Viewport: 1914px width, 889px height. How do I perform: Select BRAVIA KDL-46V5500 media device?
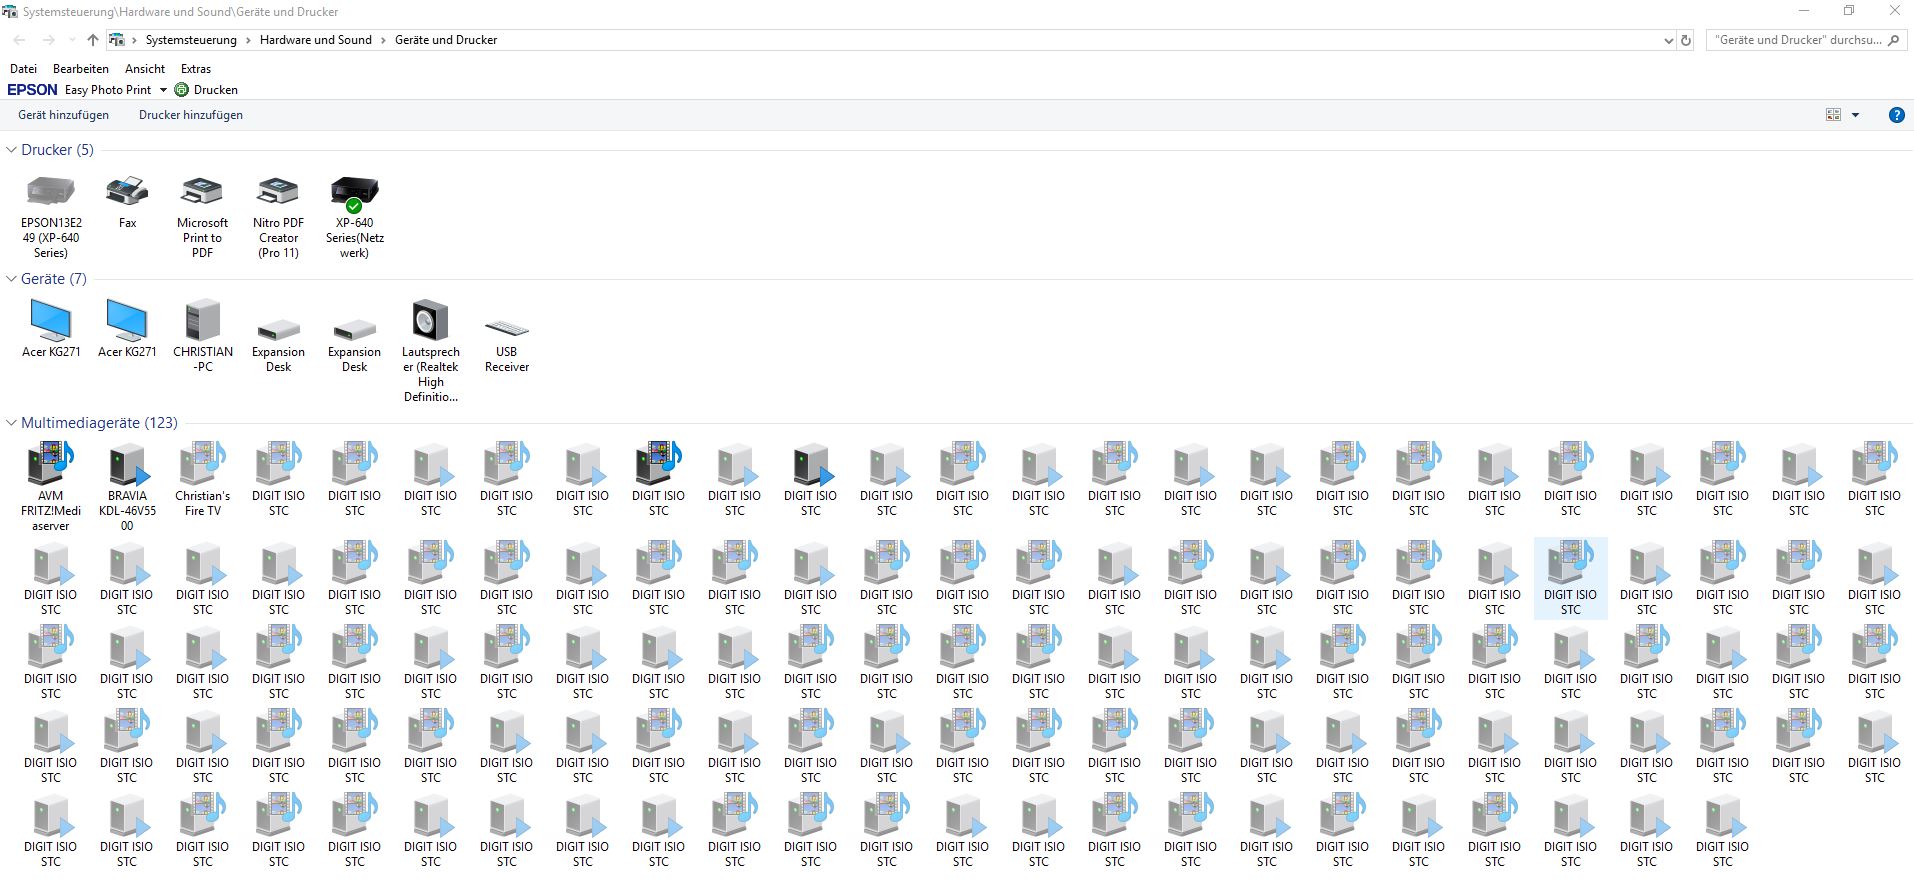click(x=127, y=487)
